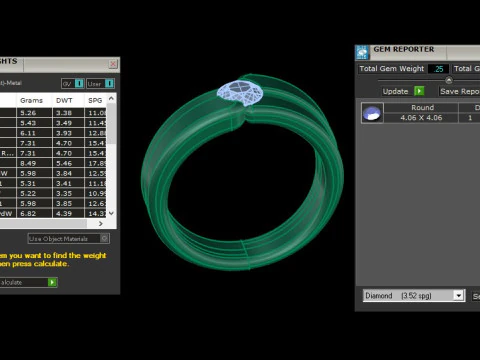Click the Total Gem Weight label

tap(392, 69)
